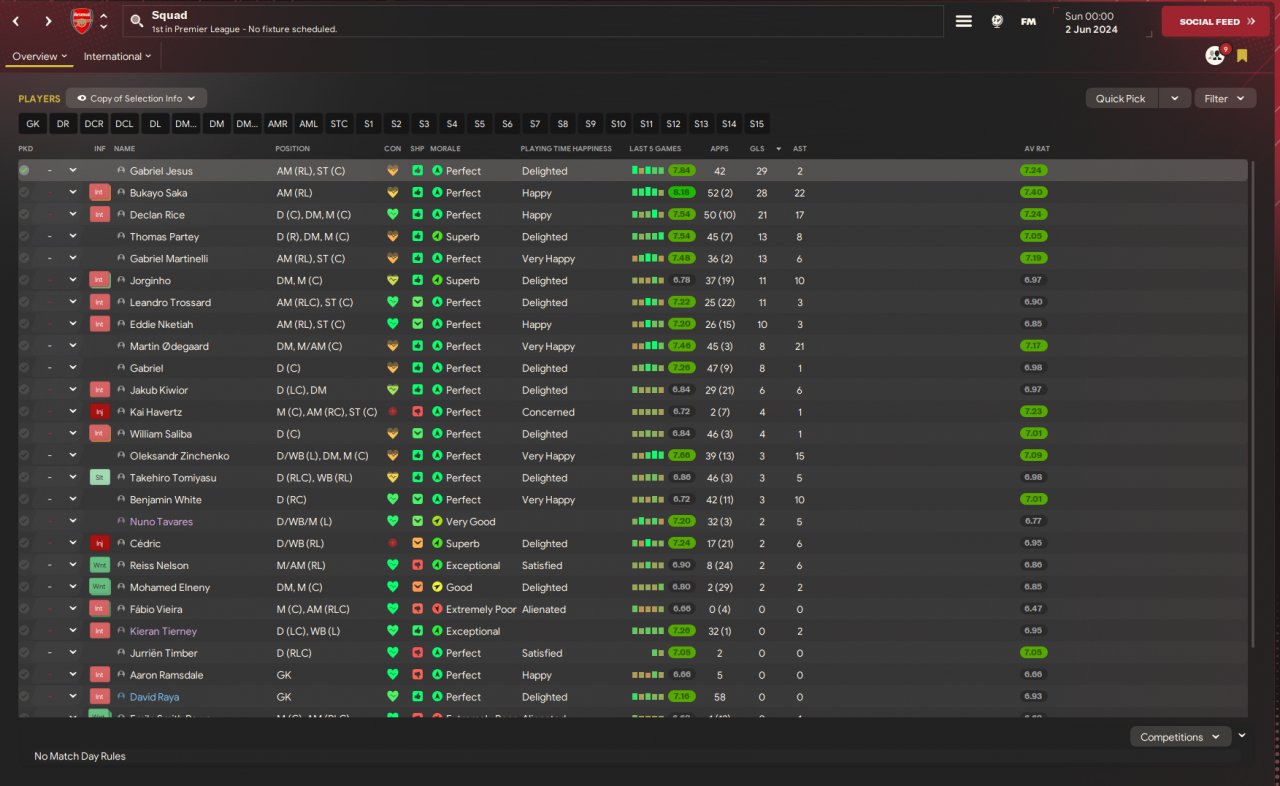Go back with the left arrow
Viewport: 1280px width, 786px height.
click(x=16, y=21)
